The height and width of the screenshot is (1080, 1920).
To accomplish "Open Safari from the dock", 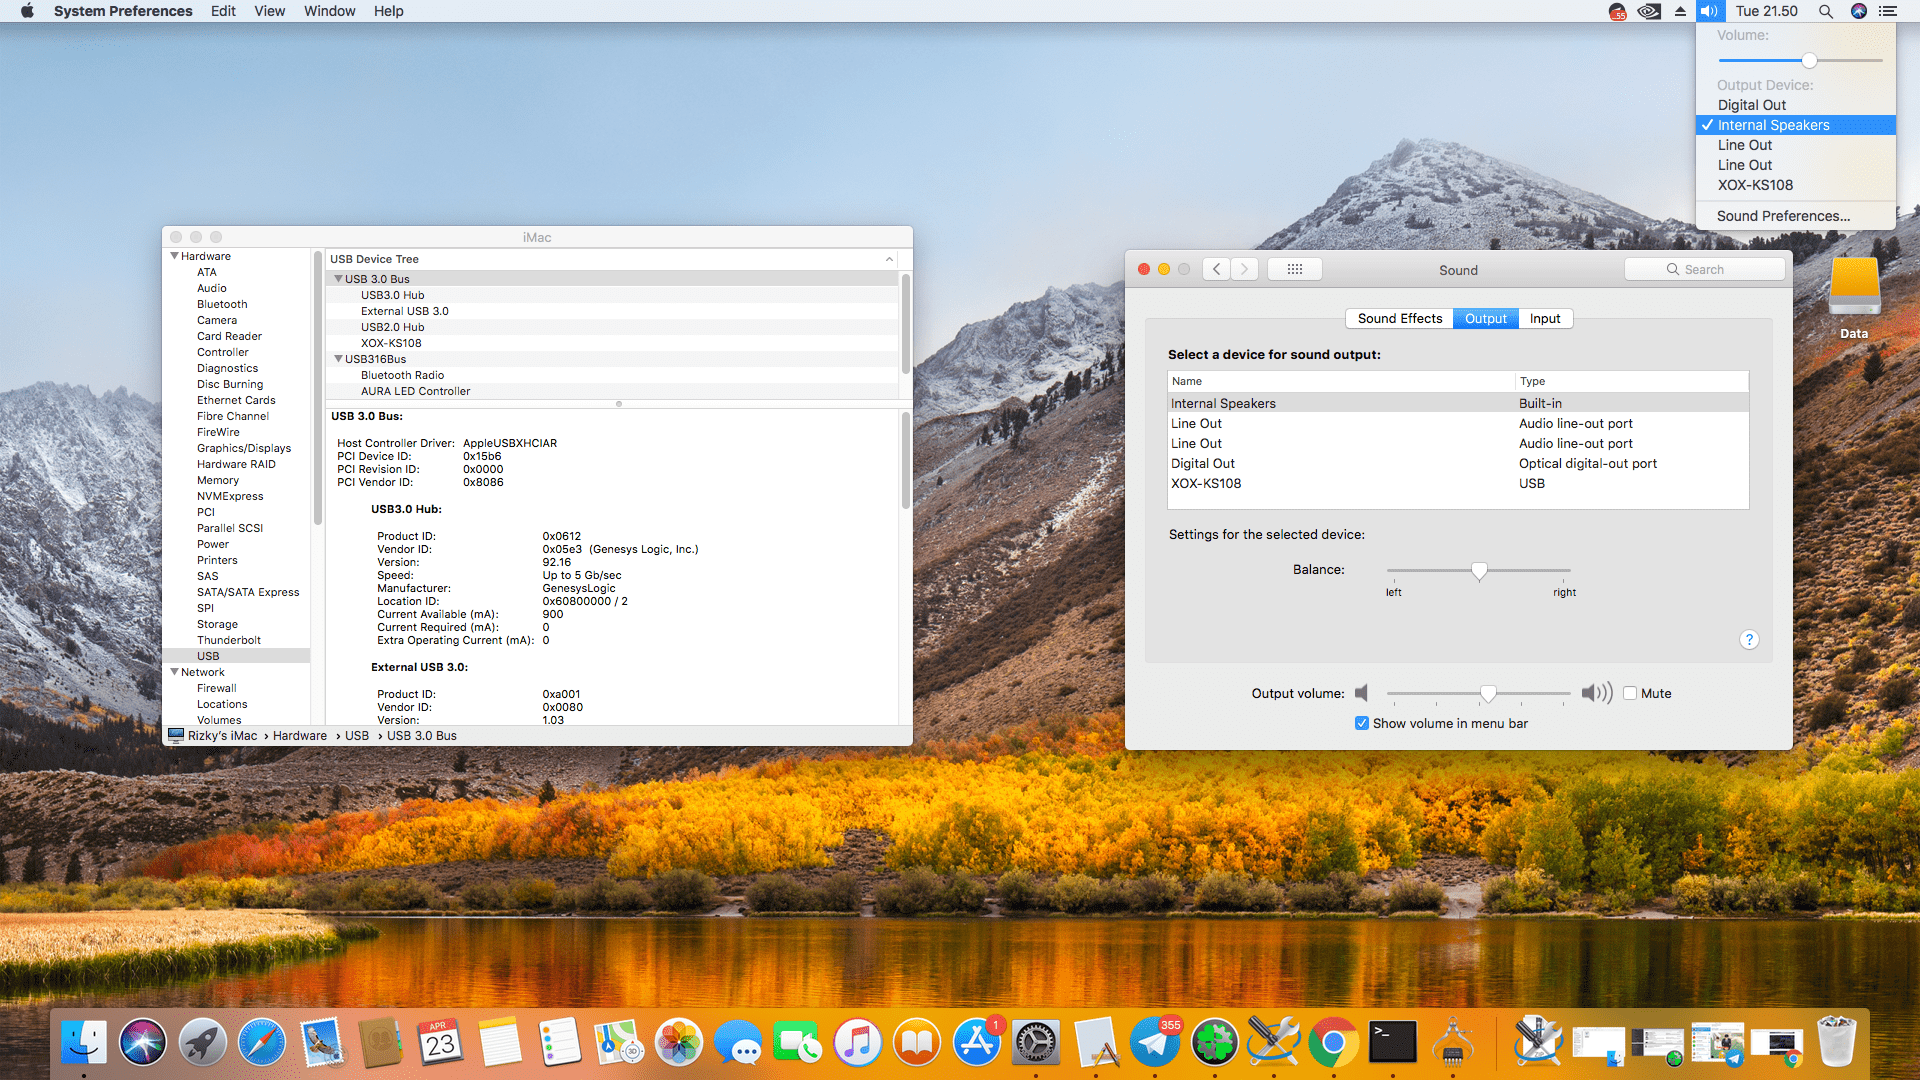I will pos(262,1043).
